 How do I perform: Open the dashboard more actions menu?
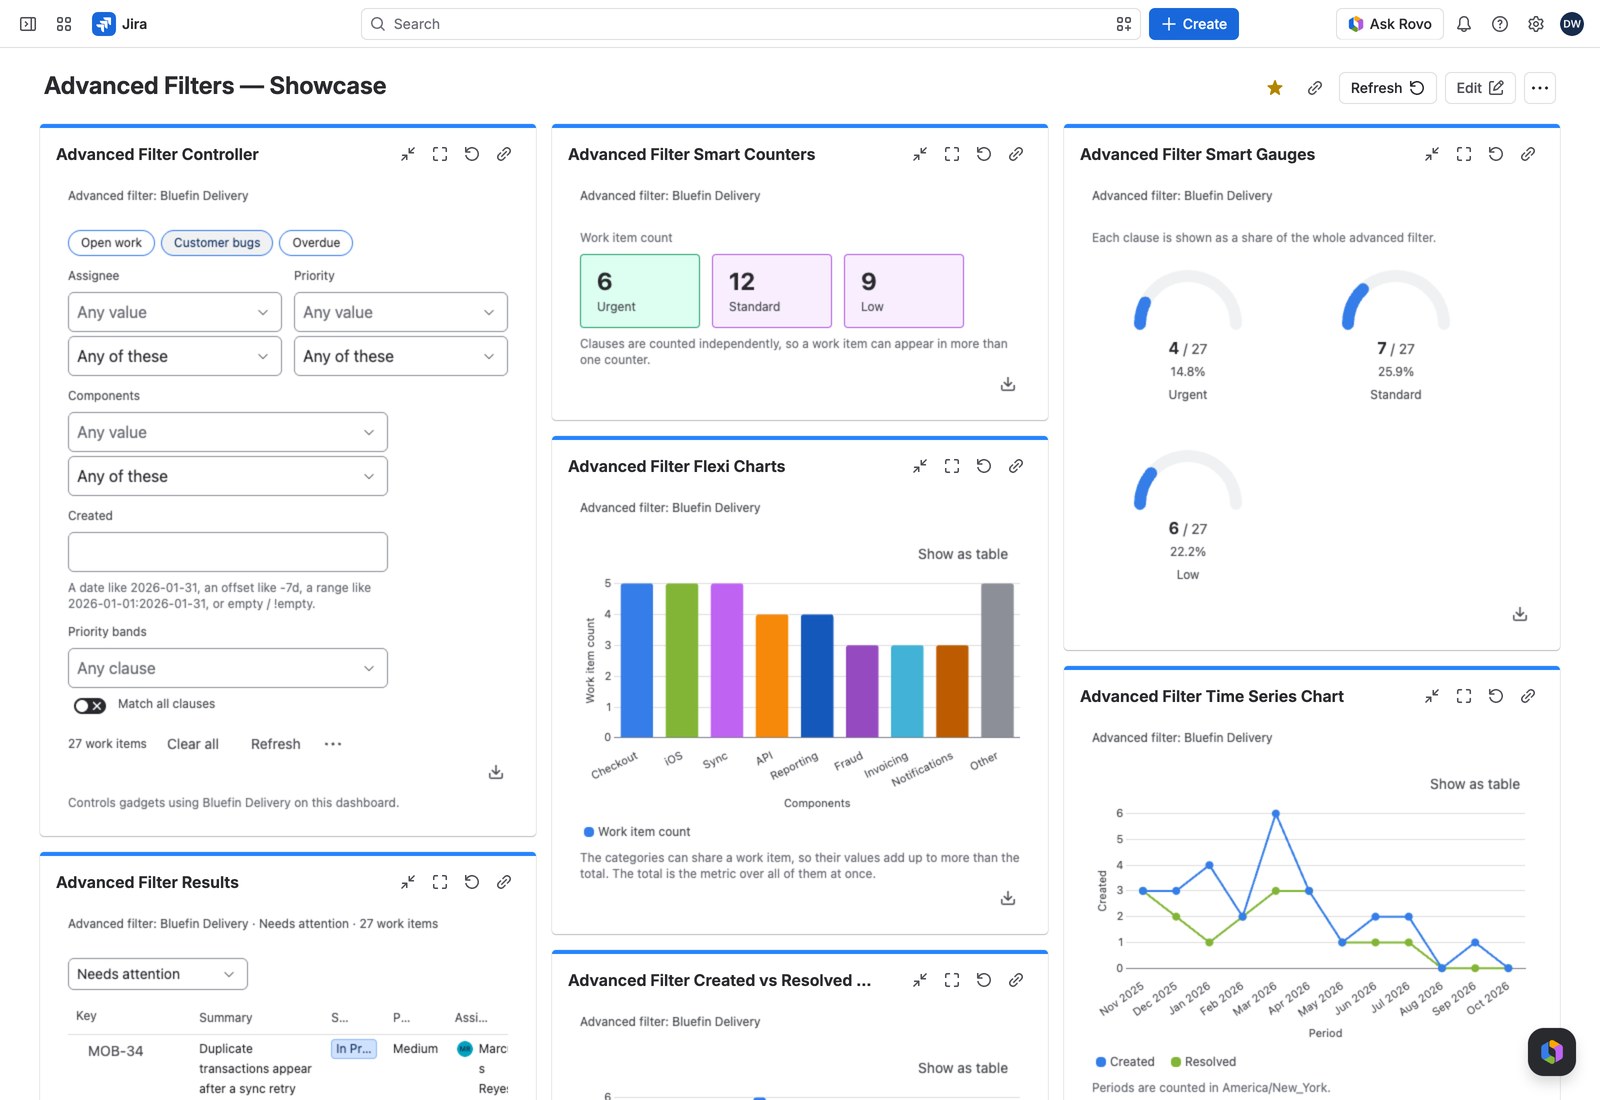click(x=1540, y=88)
